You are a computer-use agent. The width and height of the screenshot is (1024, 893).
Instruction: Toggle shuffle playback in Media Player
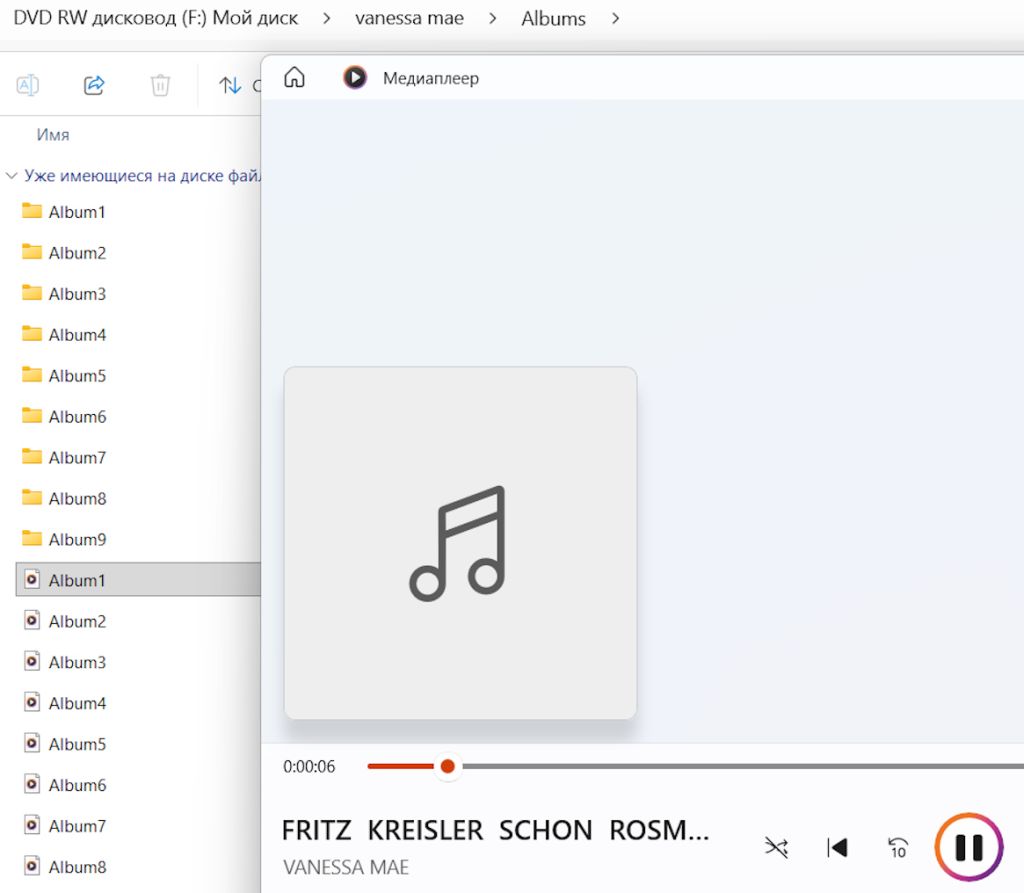pos(776,848)
